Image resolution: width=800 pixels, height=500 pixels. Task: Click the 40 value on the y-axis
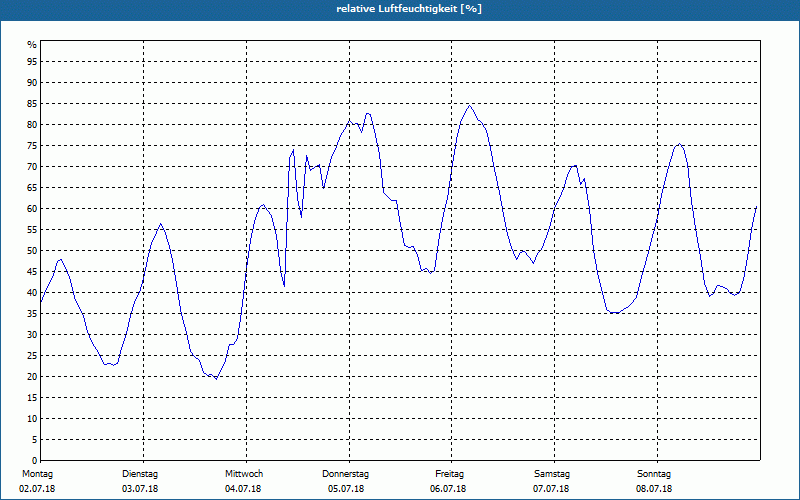point(32,293)
